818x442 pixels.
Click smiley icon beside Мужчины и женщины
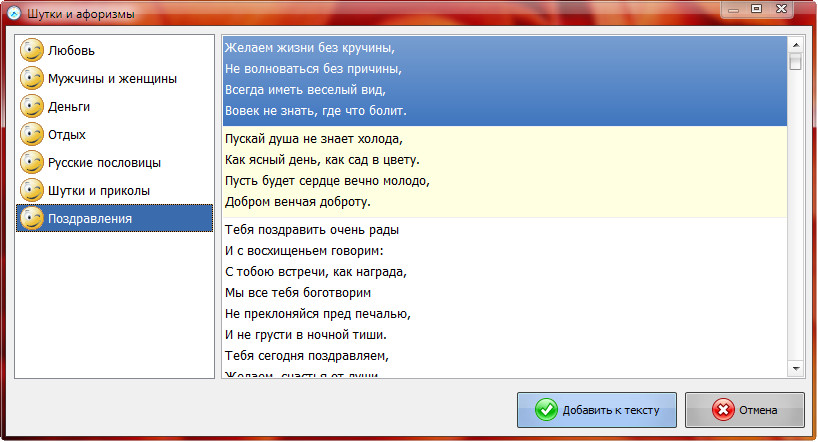tap(33, 78)
